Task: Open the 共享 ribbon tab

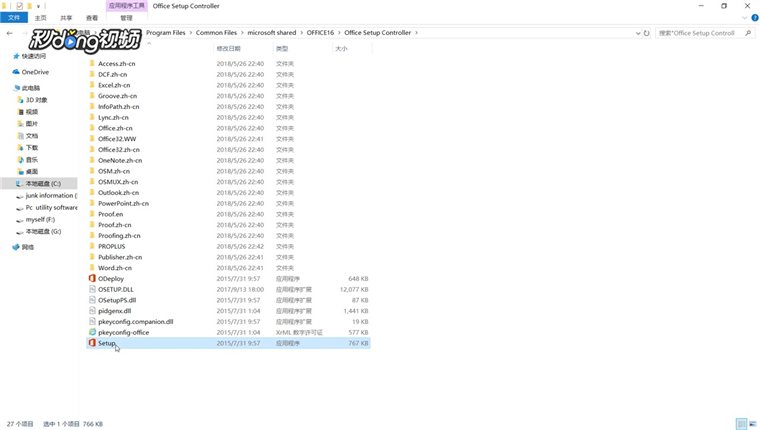Action: [66, 18]
